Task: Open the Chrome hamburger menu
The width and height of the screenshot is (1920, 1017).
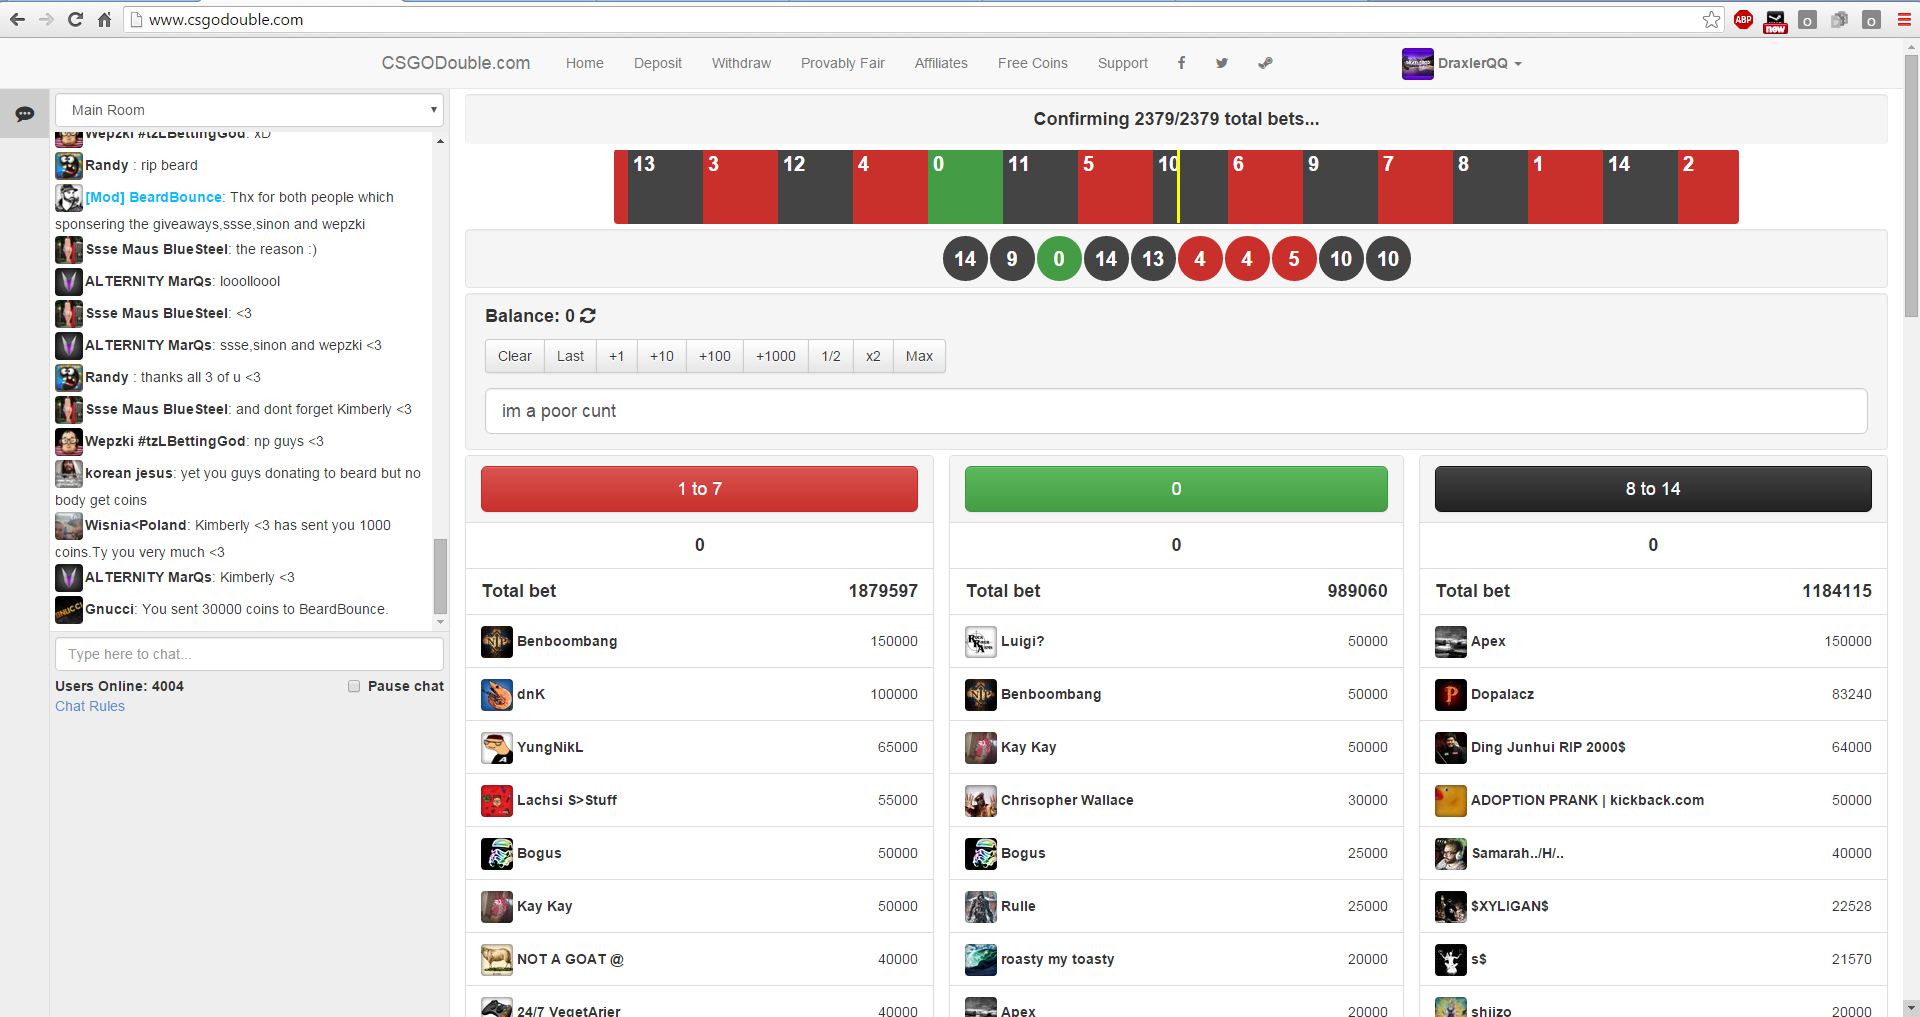Action: tap(1904, 19)
